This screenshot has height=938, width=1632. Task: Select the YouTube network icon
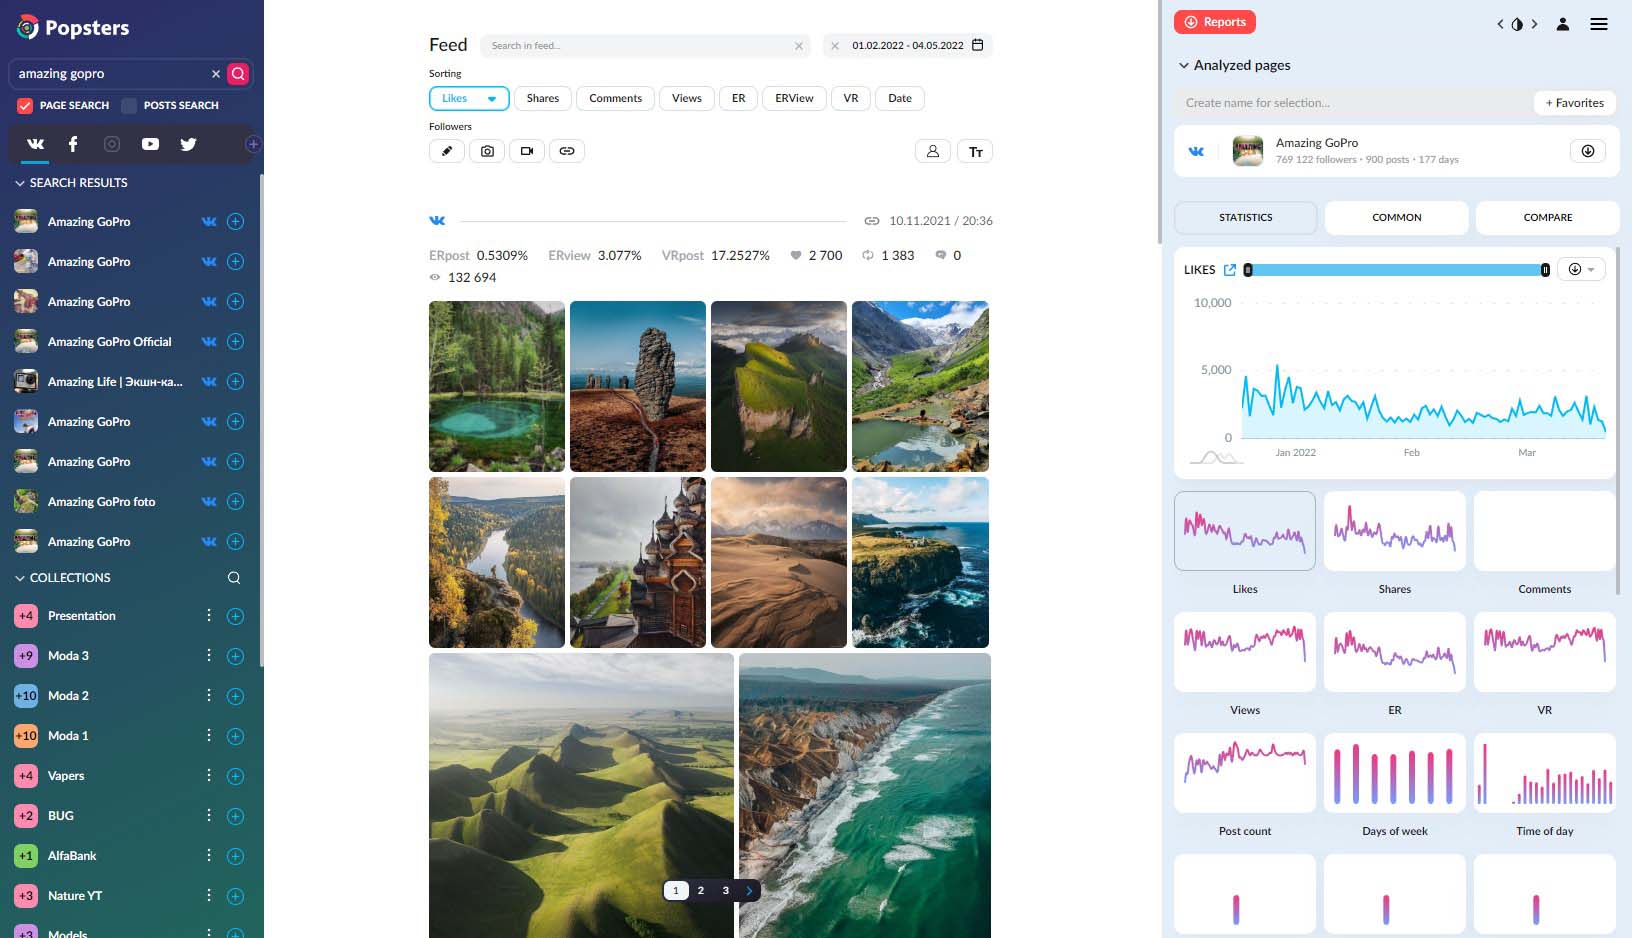[150, 144]
